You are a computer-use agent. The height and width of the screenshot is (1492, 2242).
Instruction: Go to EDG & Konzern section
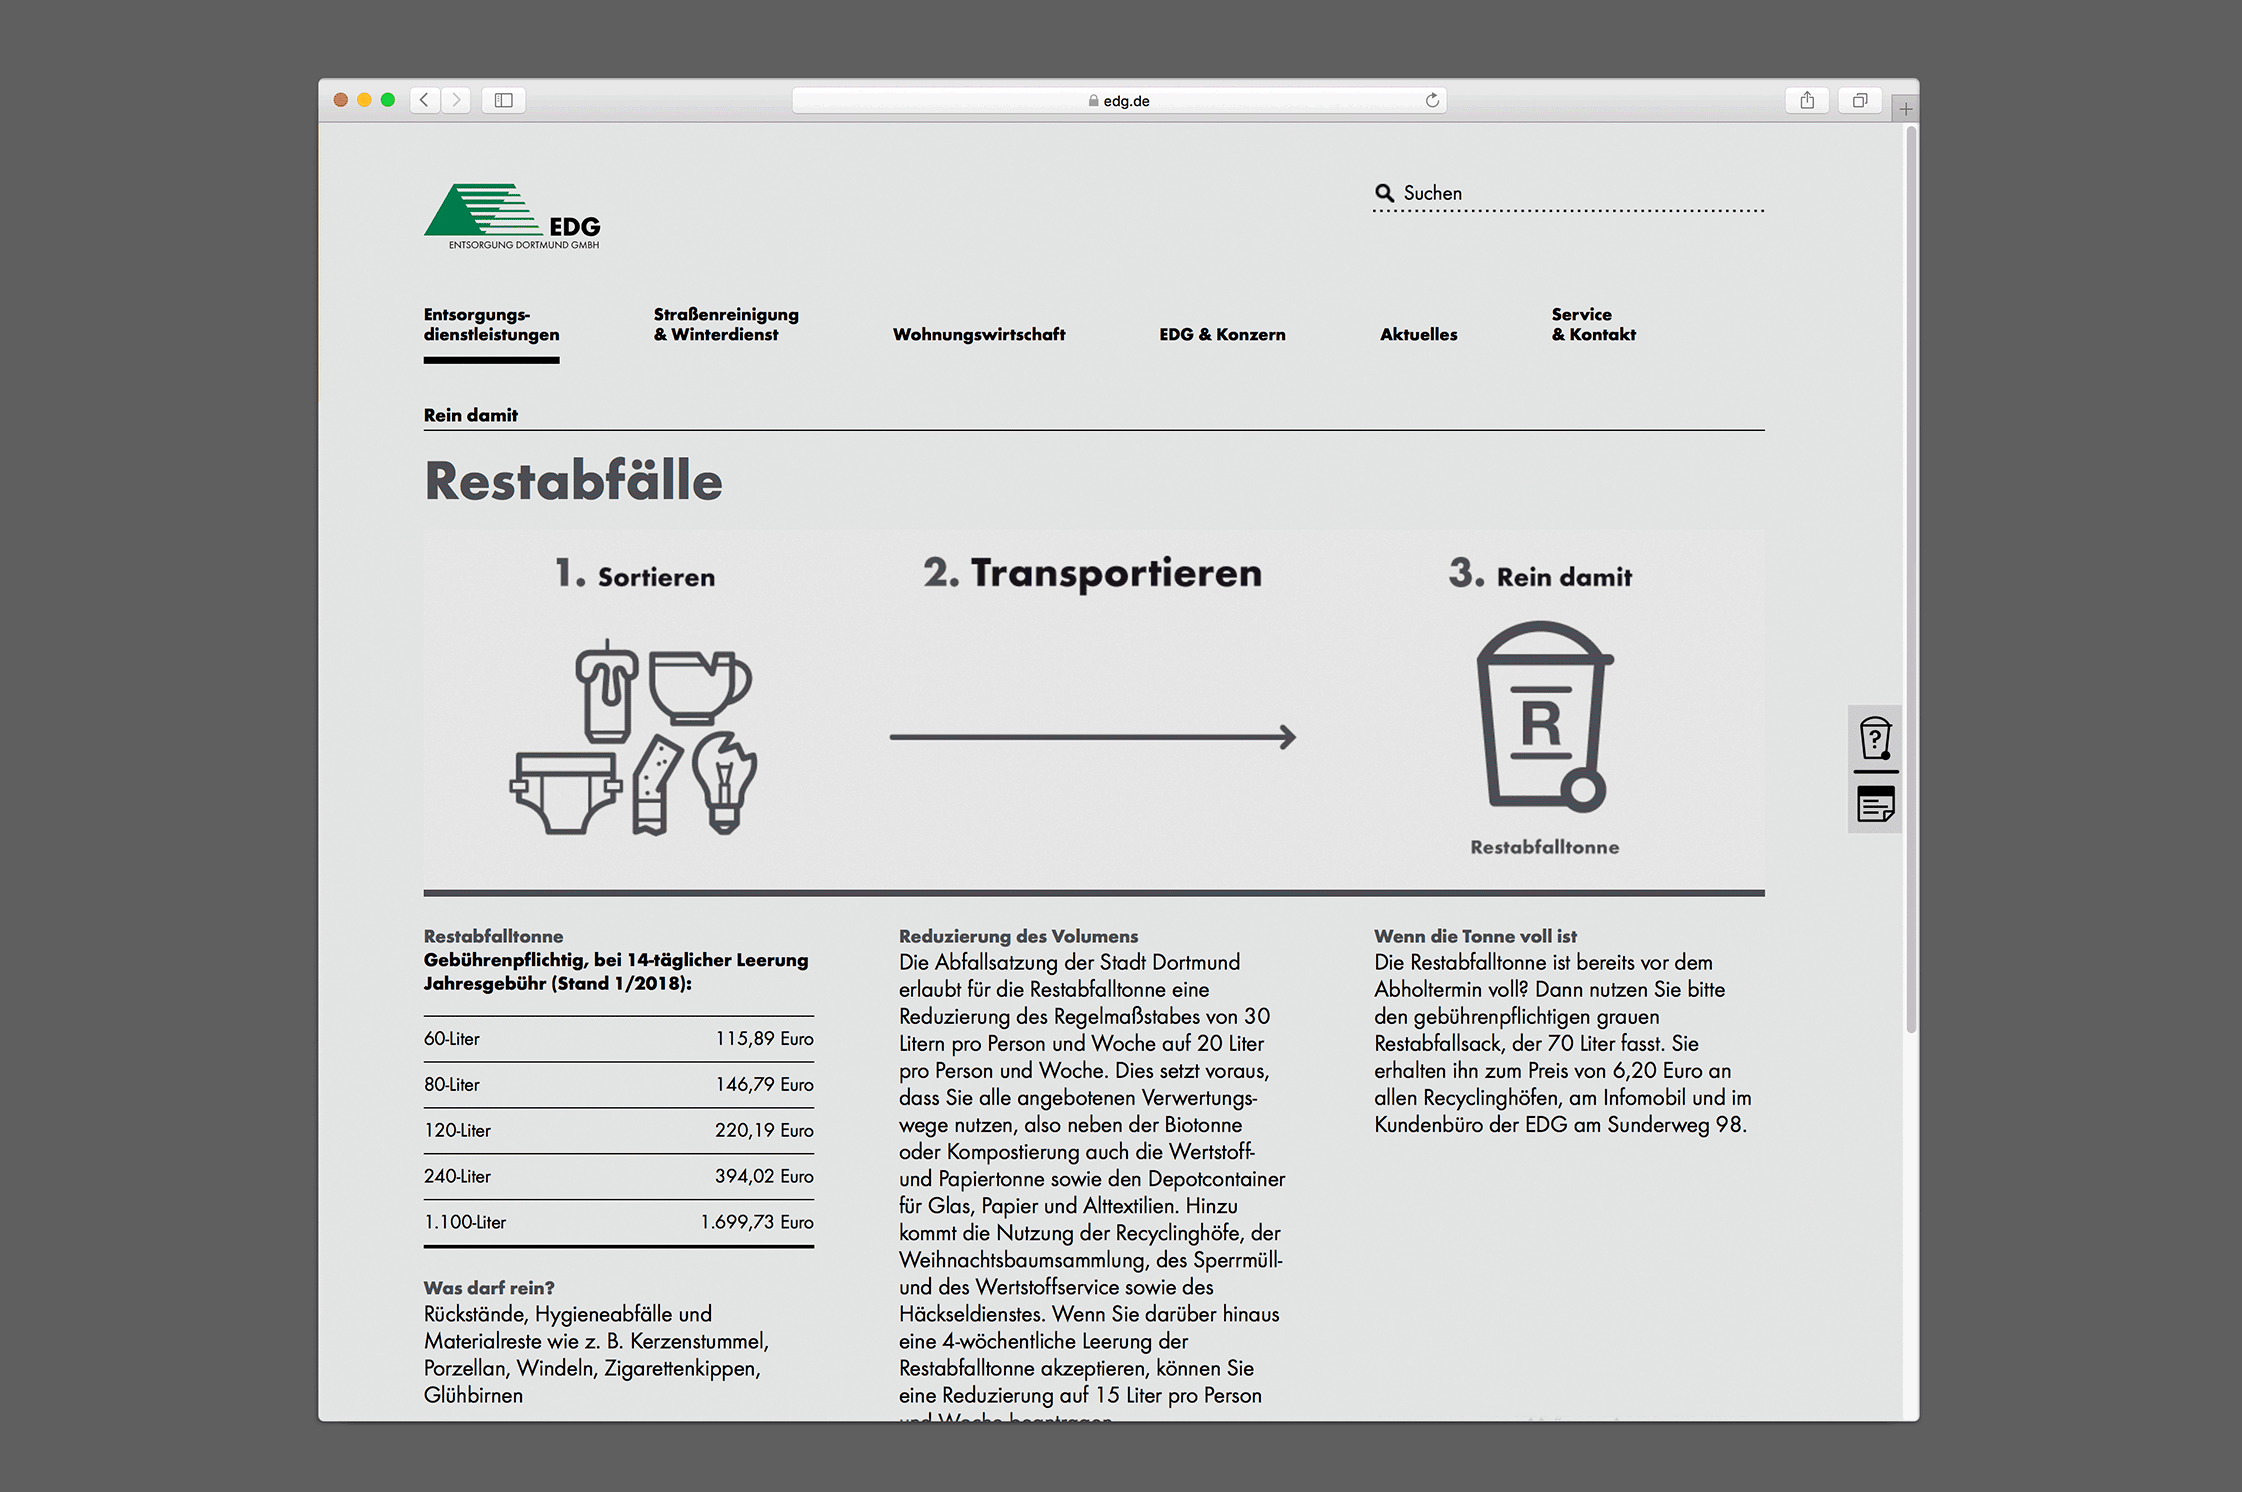1222,334
